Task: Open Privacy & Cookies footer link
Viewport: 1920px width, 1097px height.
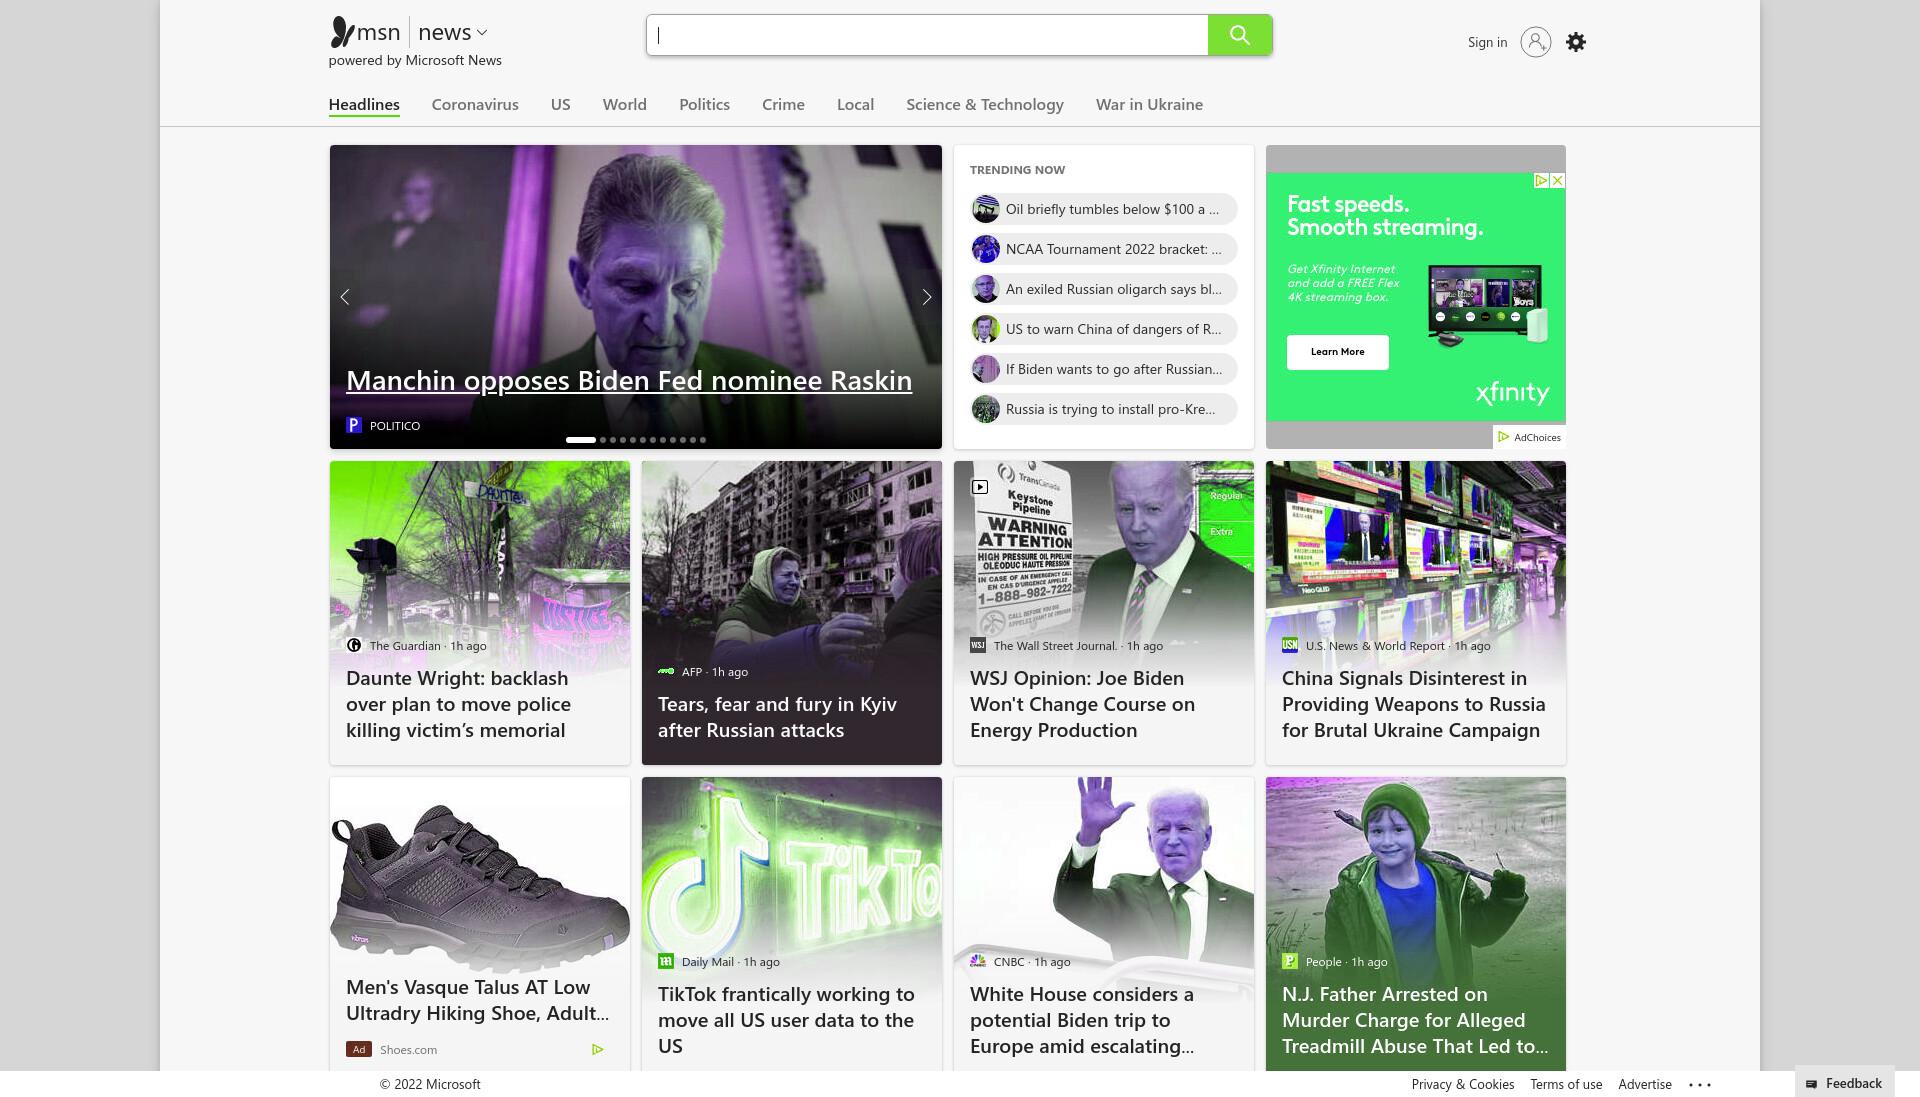Action: [x=1463, y=1084]
